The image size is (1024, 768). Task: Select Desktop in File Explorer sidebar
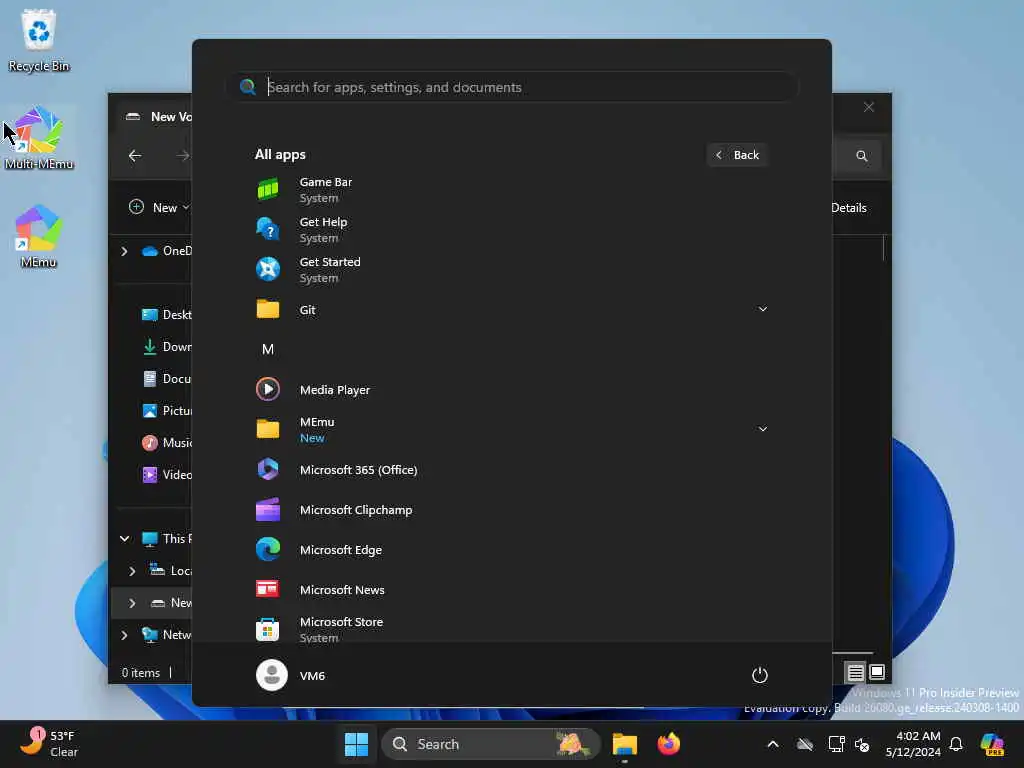pos(167,315)
